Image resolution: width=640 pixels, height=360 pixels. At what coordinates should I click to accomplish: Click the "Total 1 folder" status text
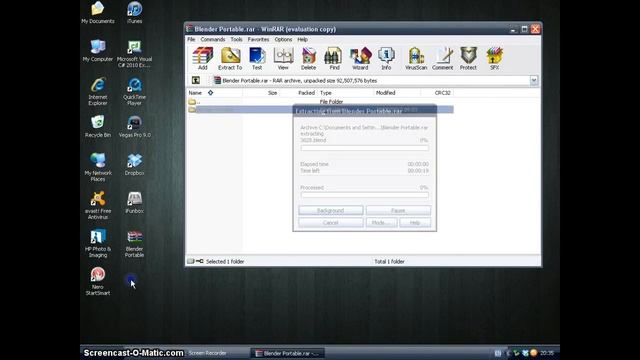tap(389, 262)
